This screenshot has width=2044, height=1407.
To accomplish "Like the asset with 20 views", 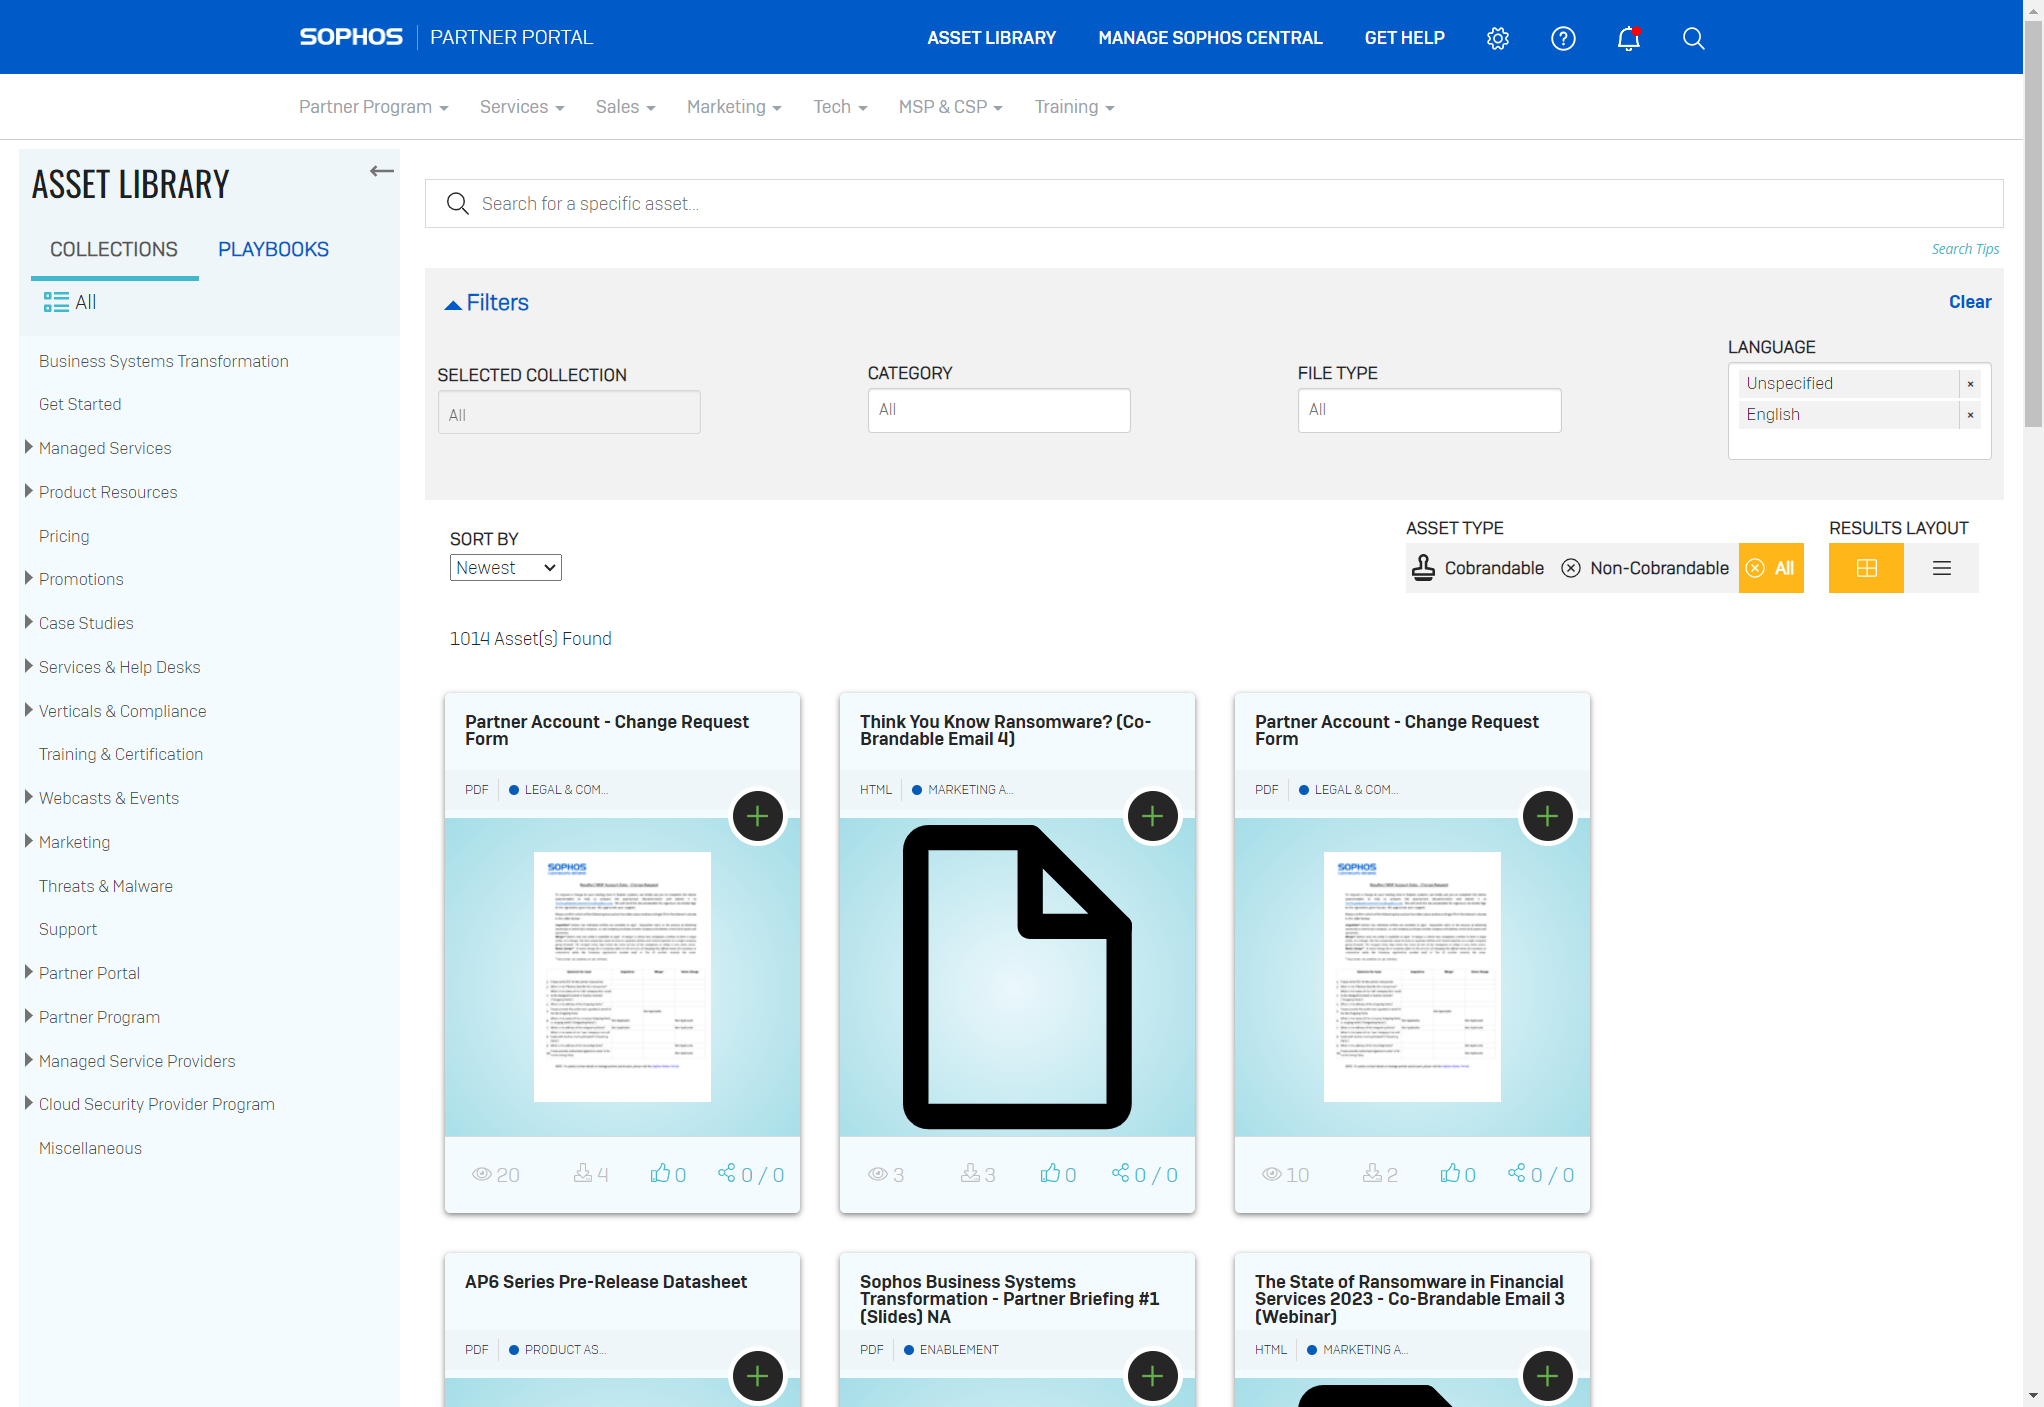I will [660, 1173].
